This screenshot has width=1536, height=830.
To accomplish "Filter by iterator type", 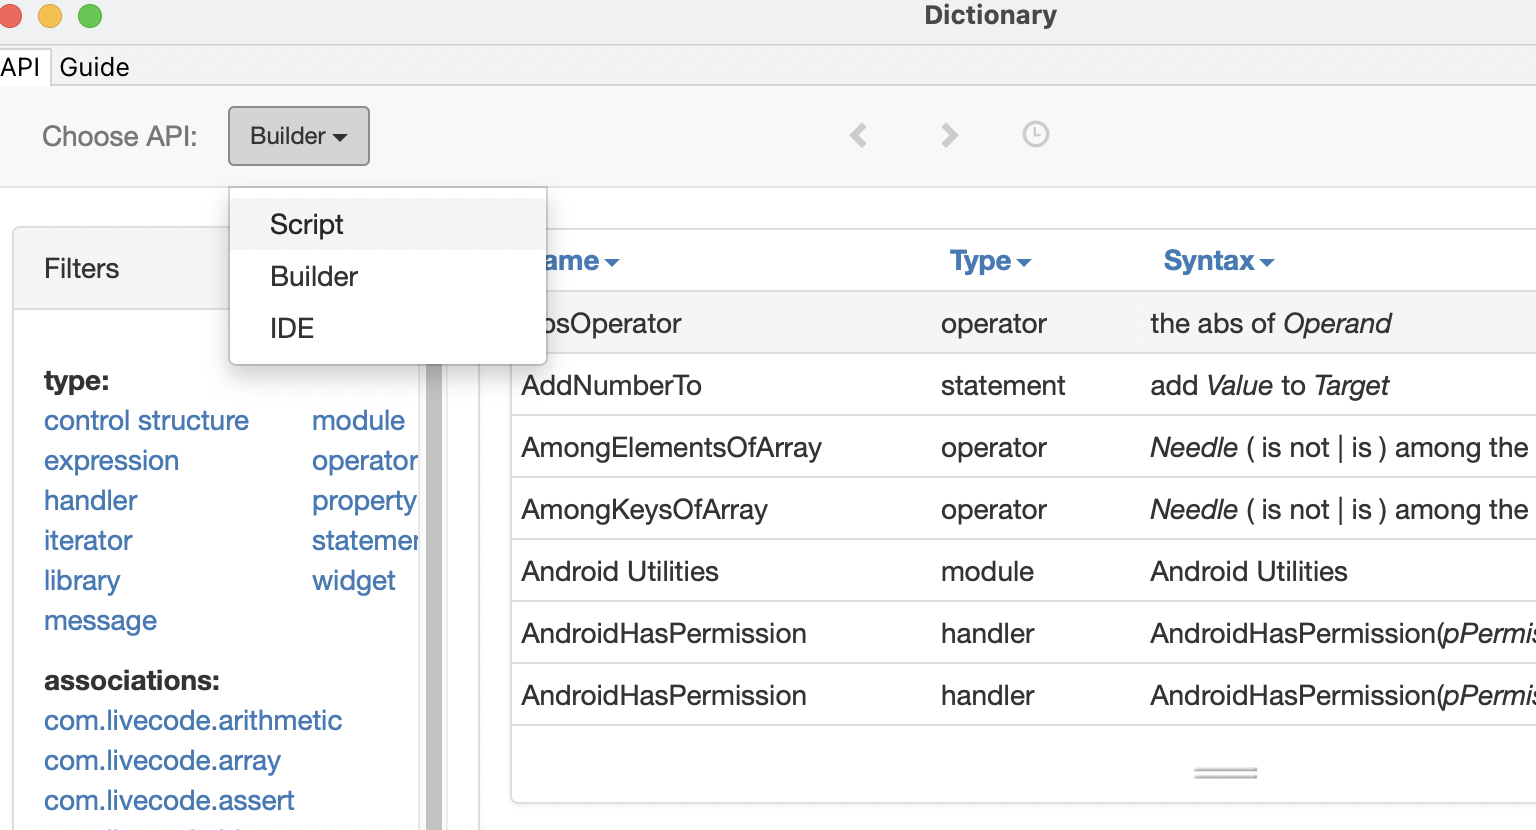I will point(88,541).
